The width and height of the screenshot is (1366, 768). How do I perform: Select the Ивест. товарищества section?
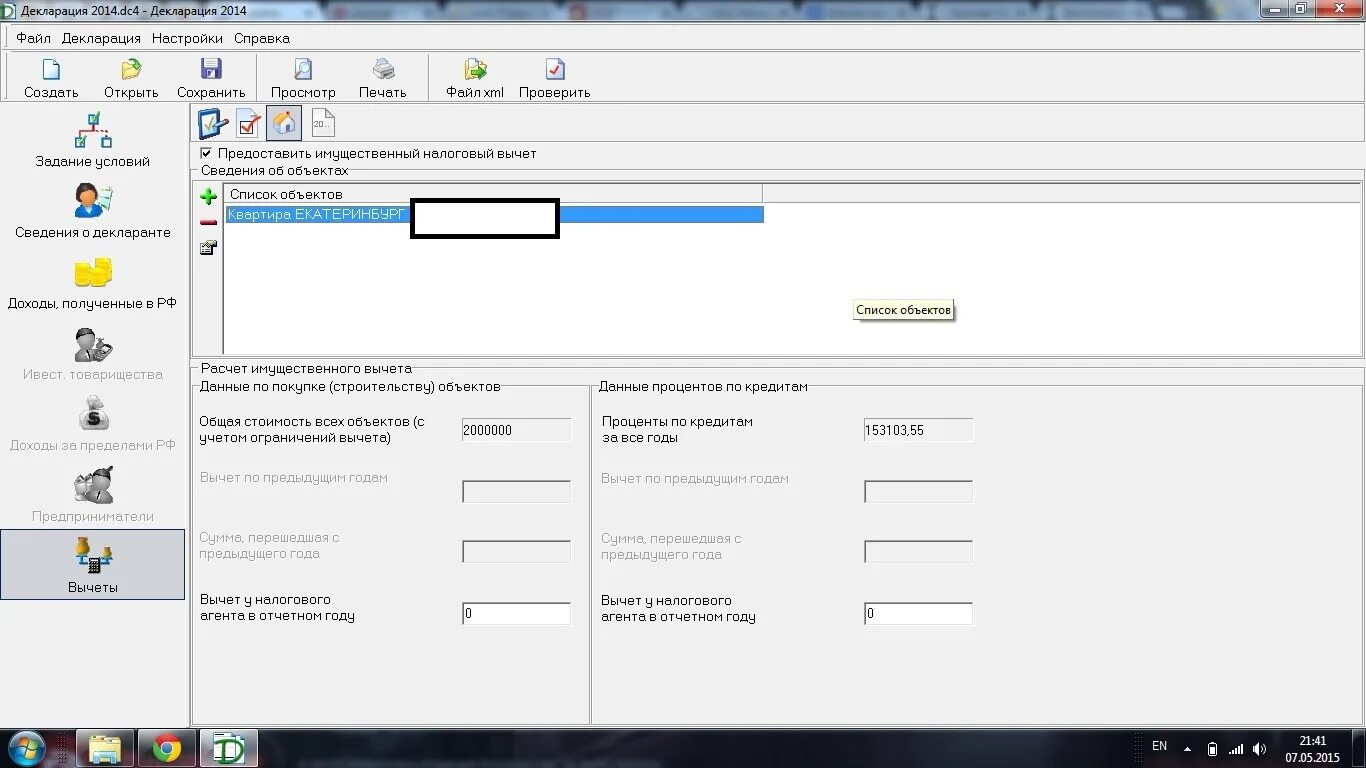pos(93,353)
